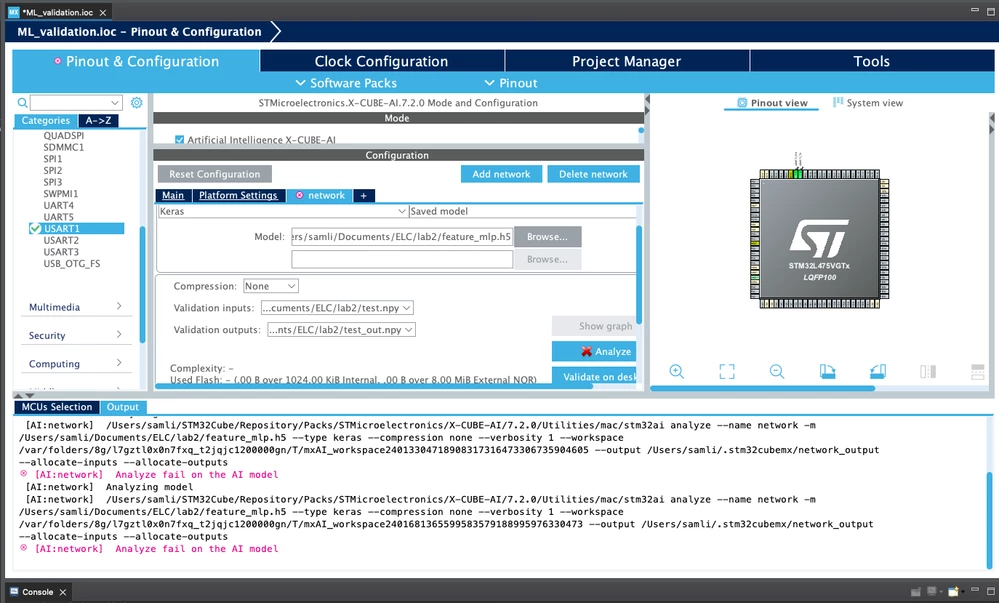
Task: Expand the Software Packs menu
Action: click(x=346, y=83)
